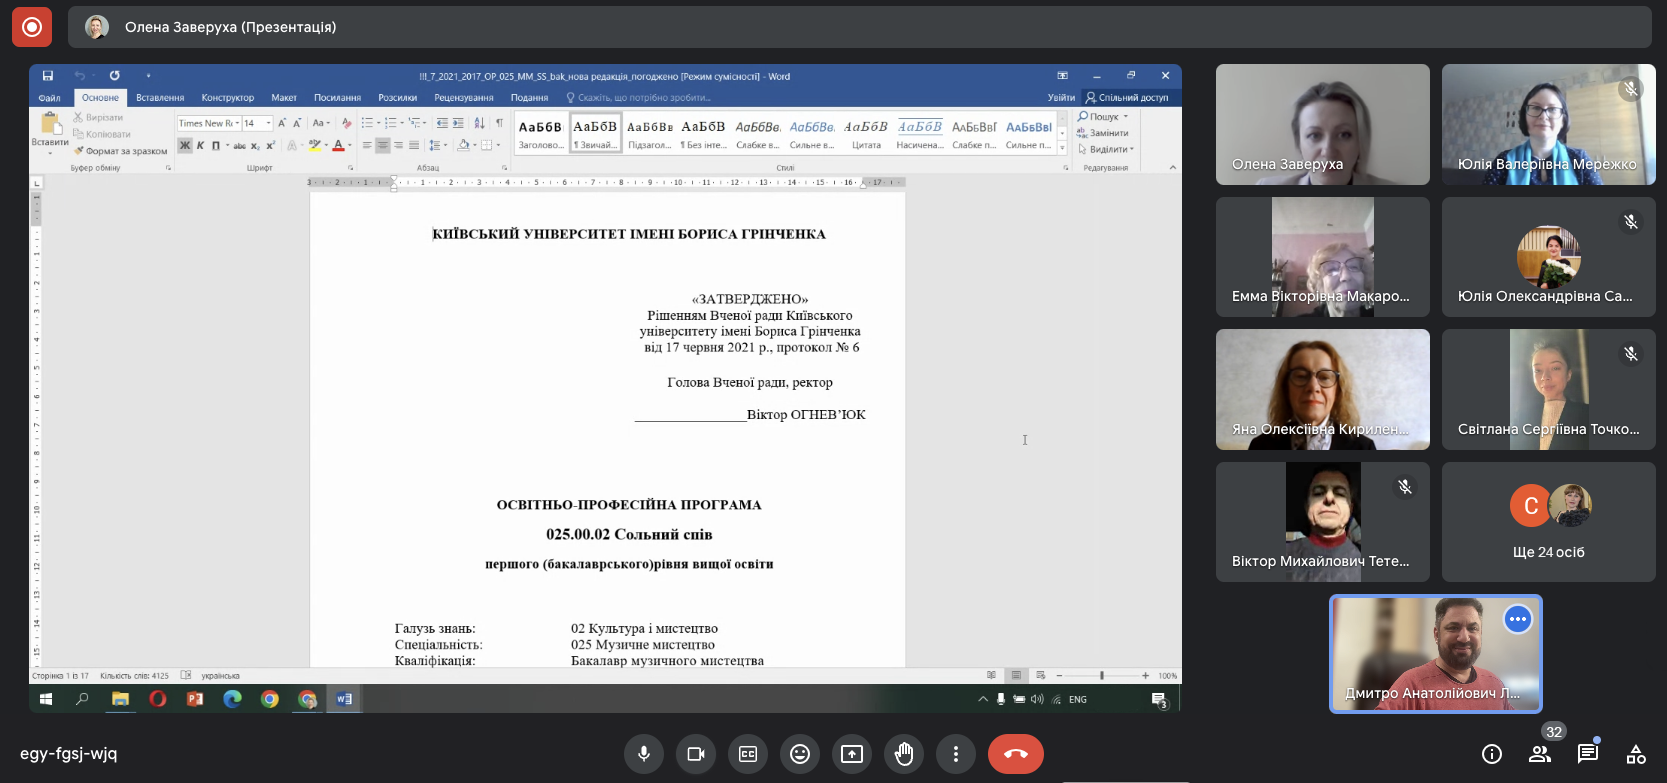Show the participants list with 32 badge
The height and width of the screenshot is (783, 1667).
coord(1540,754)
